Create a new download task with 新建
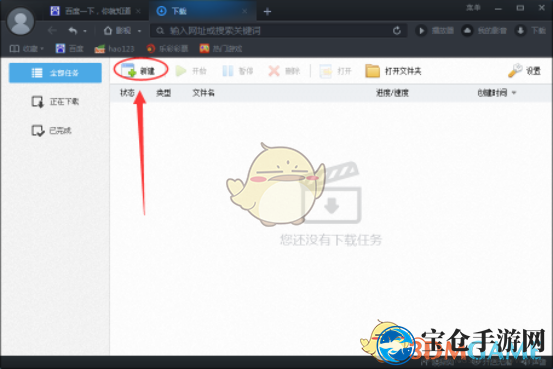Screen dimensions: 553x369 click(x=138, y=71)
